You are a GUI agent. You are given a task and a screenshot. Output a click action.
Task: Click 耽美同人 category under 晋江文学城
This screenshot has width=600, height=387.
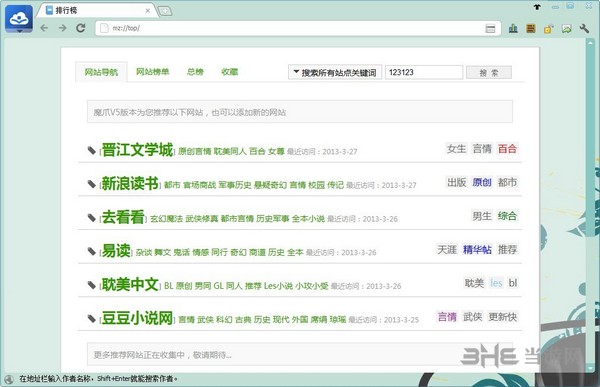click(x=230, y=152)
